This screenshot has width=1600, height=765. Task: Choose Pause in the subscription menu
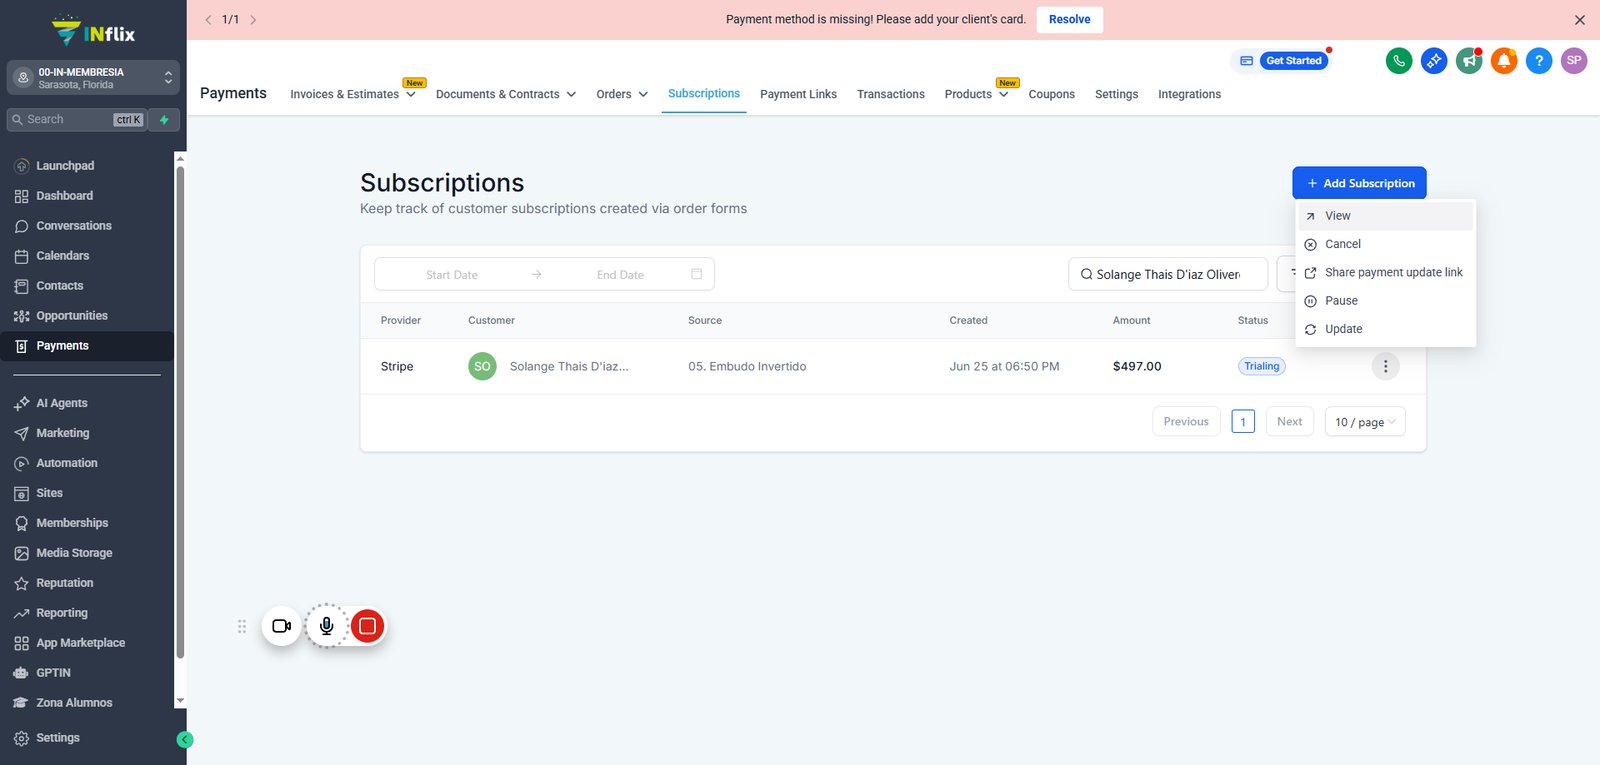[1386, 301]
